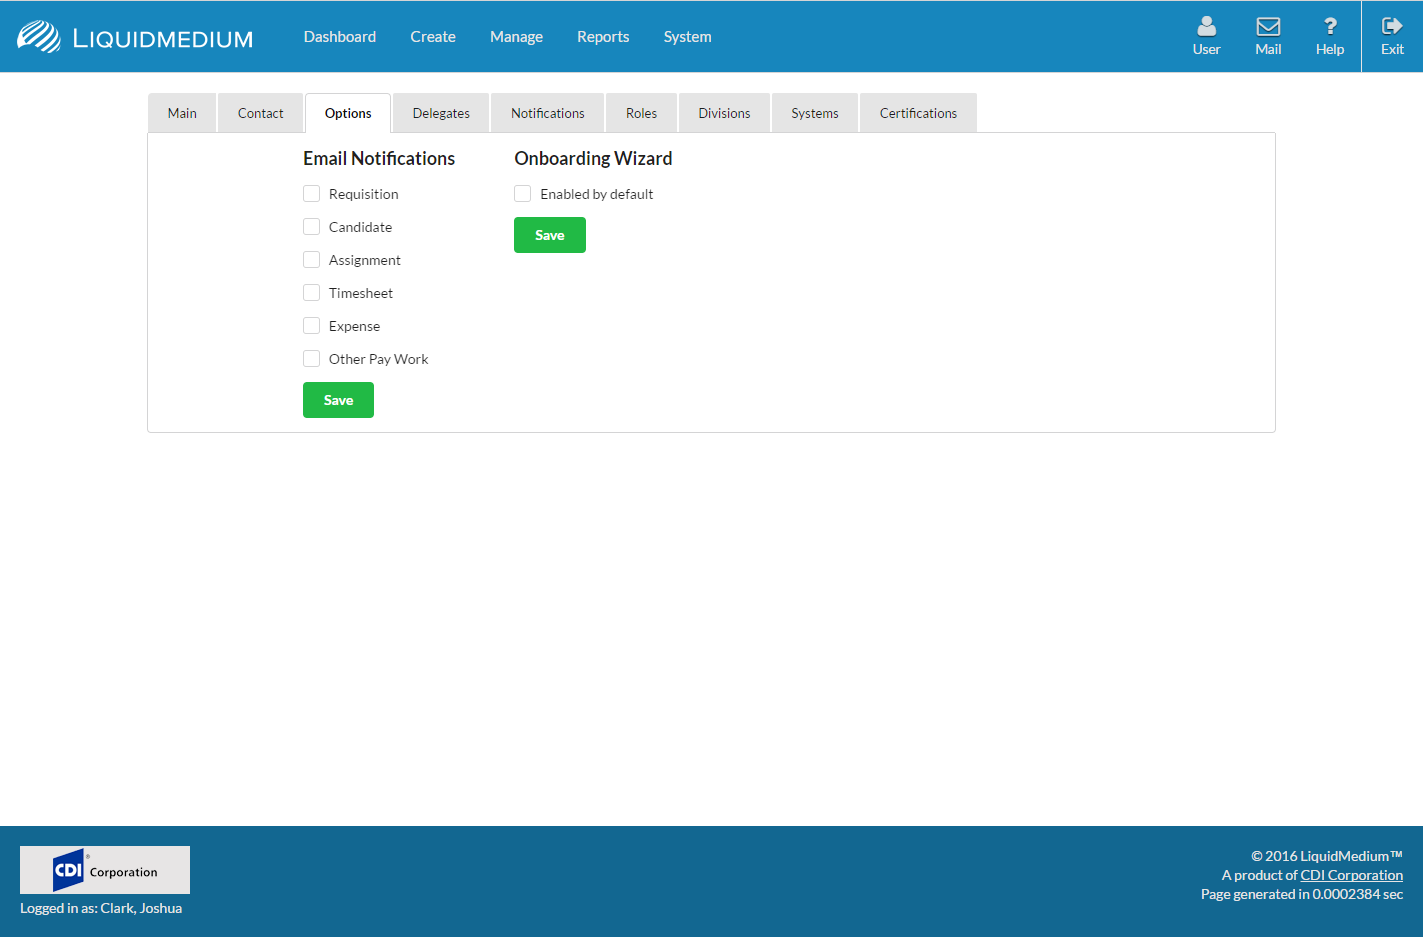
Task: Save the Onboarding Wizard setting
Action: click(549, 236)
